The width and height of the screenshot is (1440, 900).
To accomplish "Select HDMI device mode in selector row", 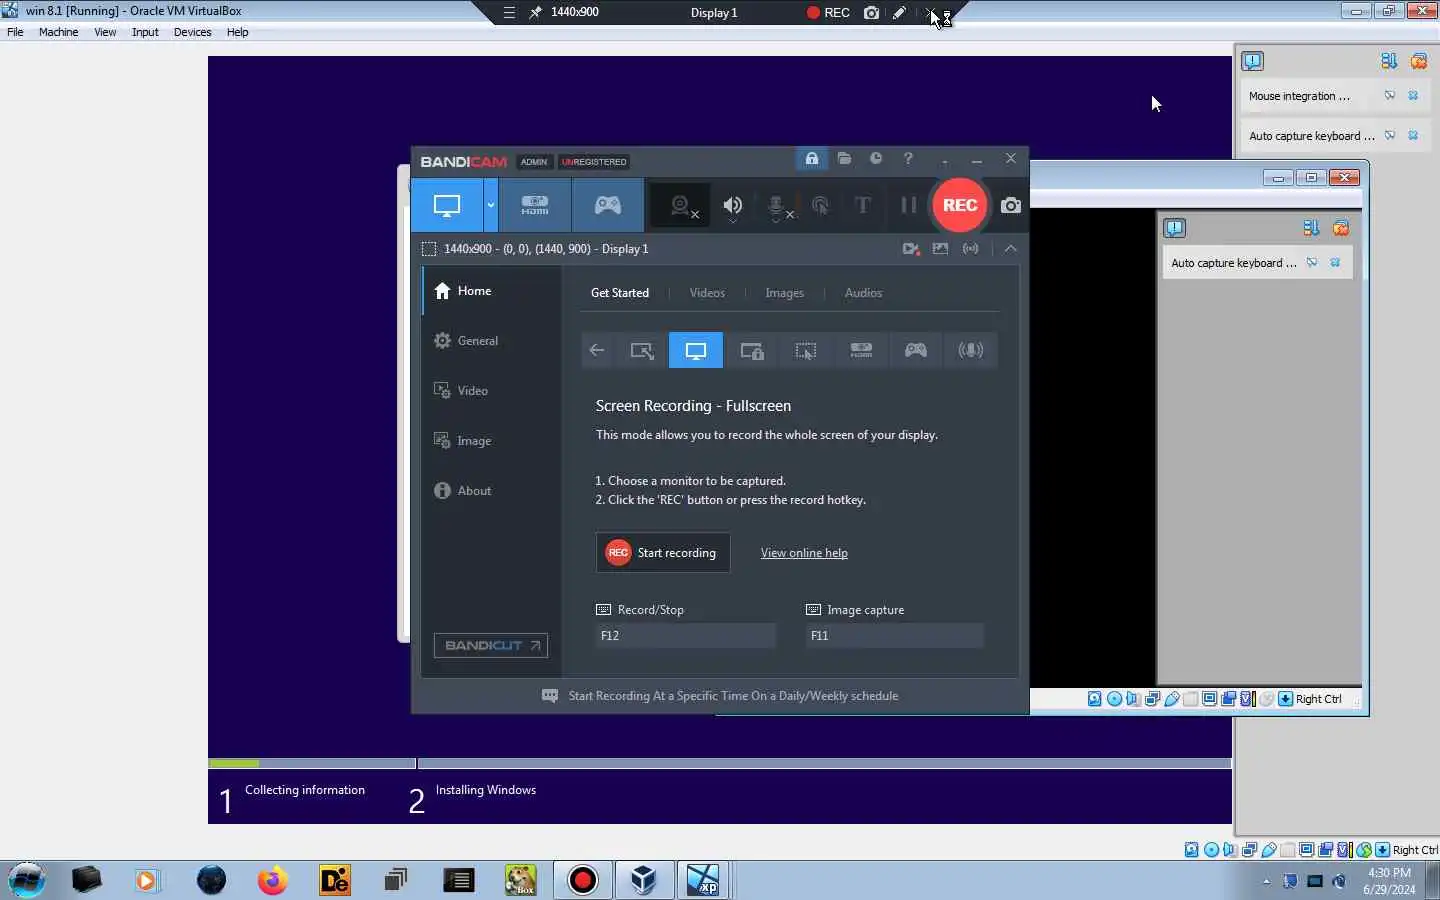I will click(861, 350).
